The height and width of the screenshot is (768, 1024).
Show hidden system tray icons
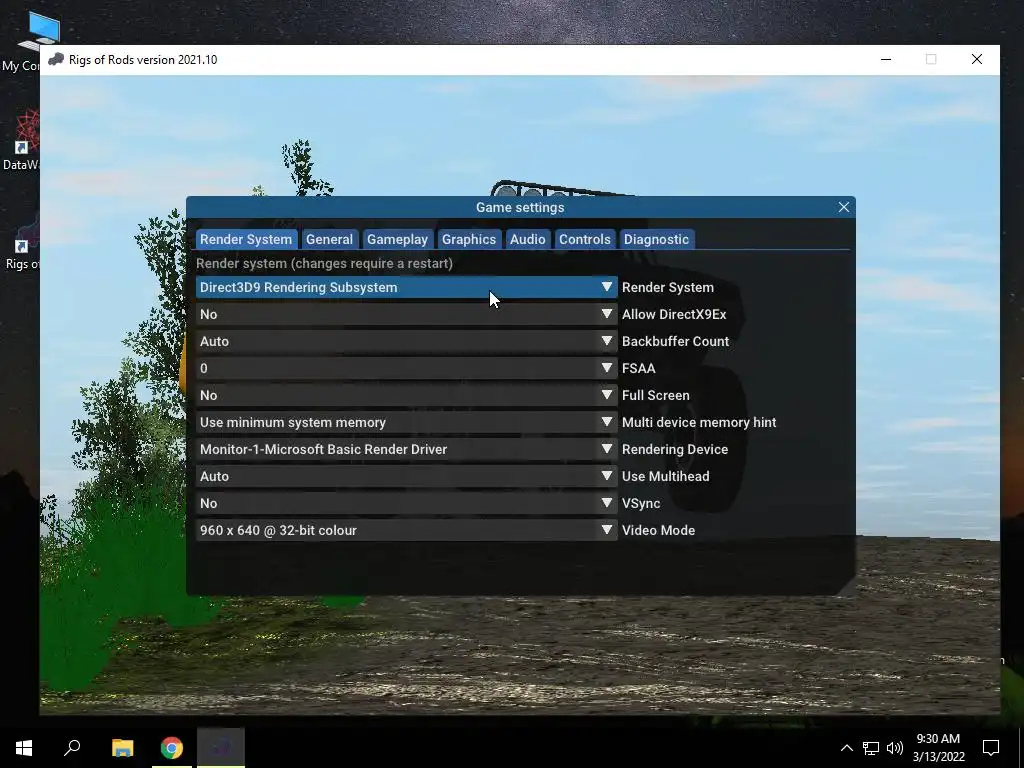[x=846, y=748]
